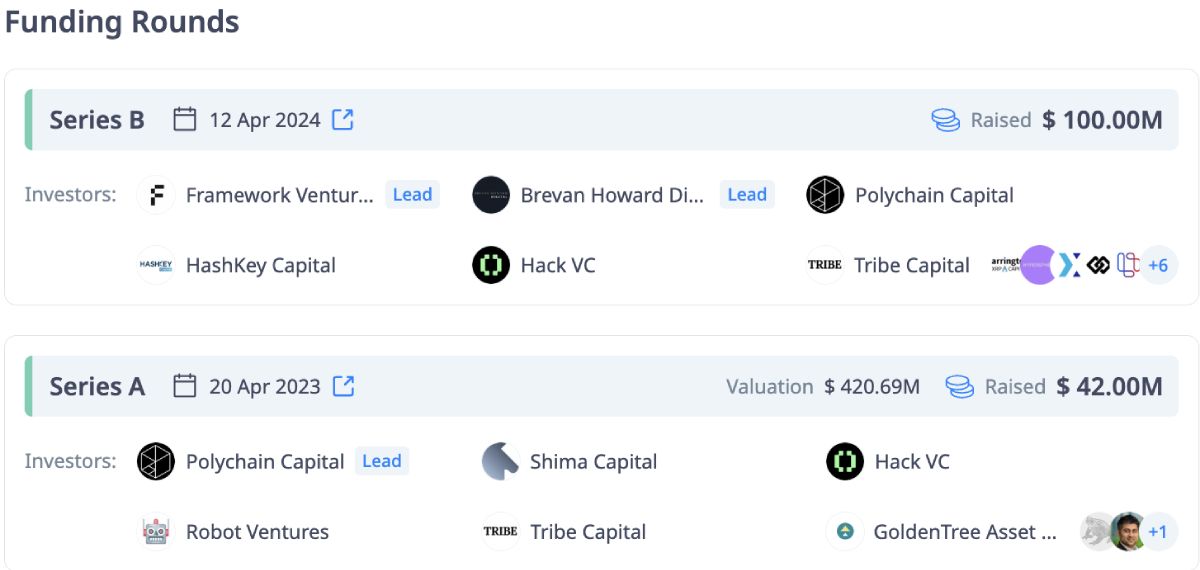
Task: Click the Lead badge beside Brevan Howard
Action: click(x=747, y=195)
